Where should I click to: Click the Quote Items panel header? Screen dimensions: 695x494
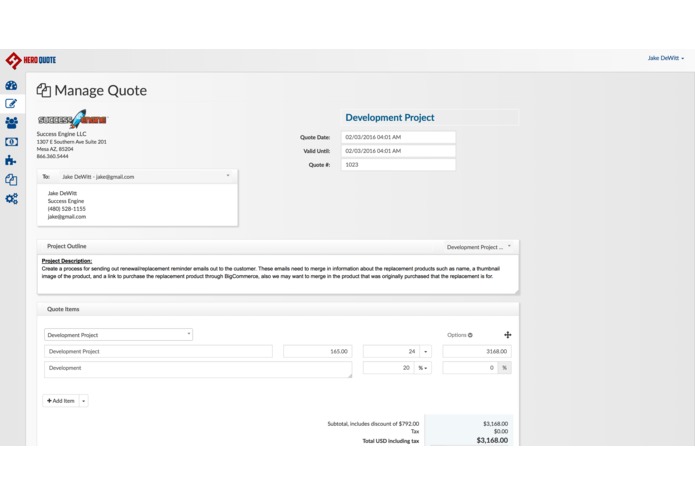click(278, 309)
